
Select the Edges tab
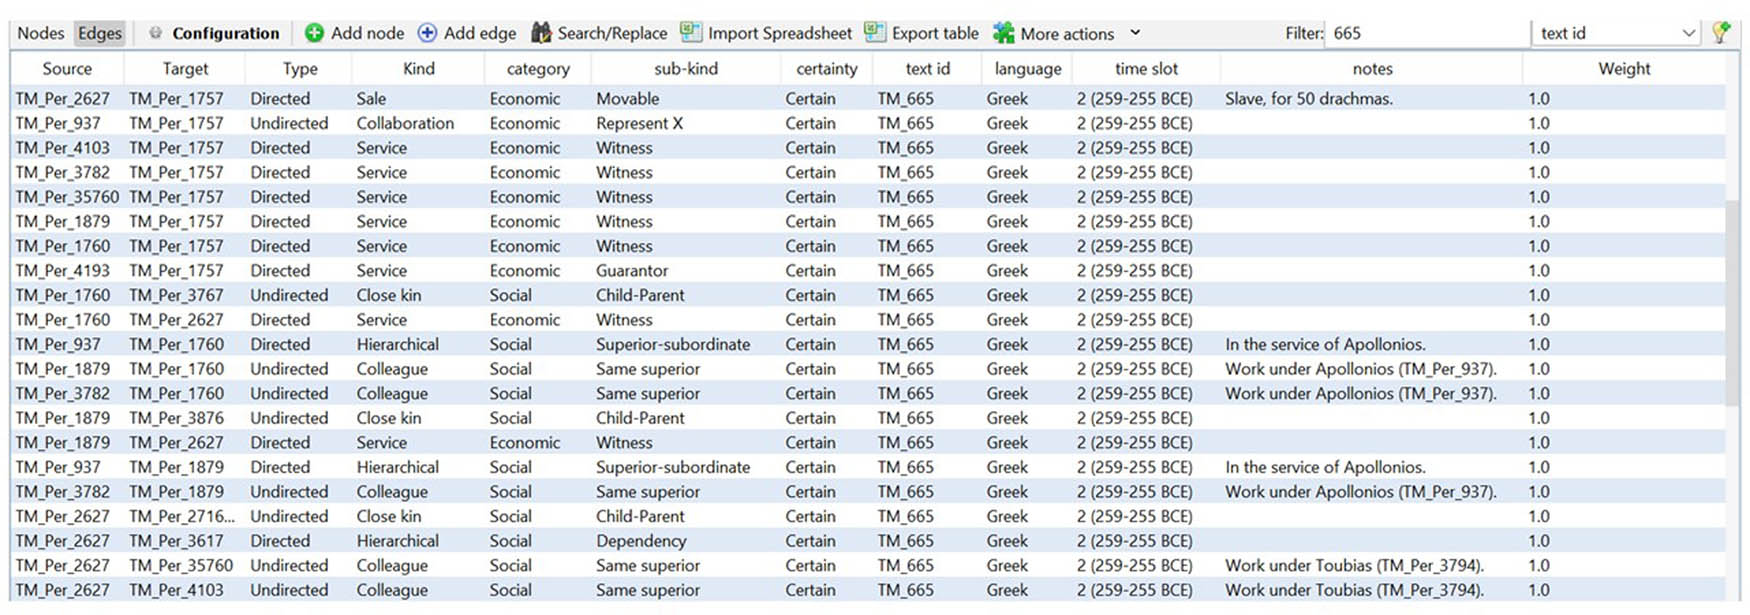(100, 33)
